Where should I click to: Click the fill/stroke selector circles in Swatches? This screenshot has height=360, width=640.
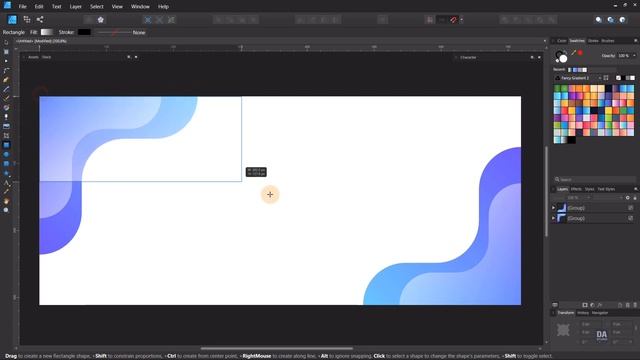[x=561, y=56]
